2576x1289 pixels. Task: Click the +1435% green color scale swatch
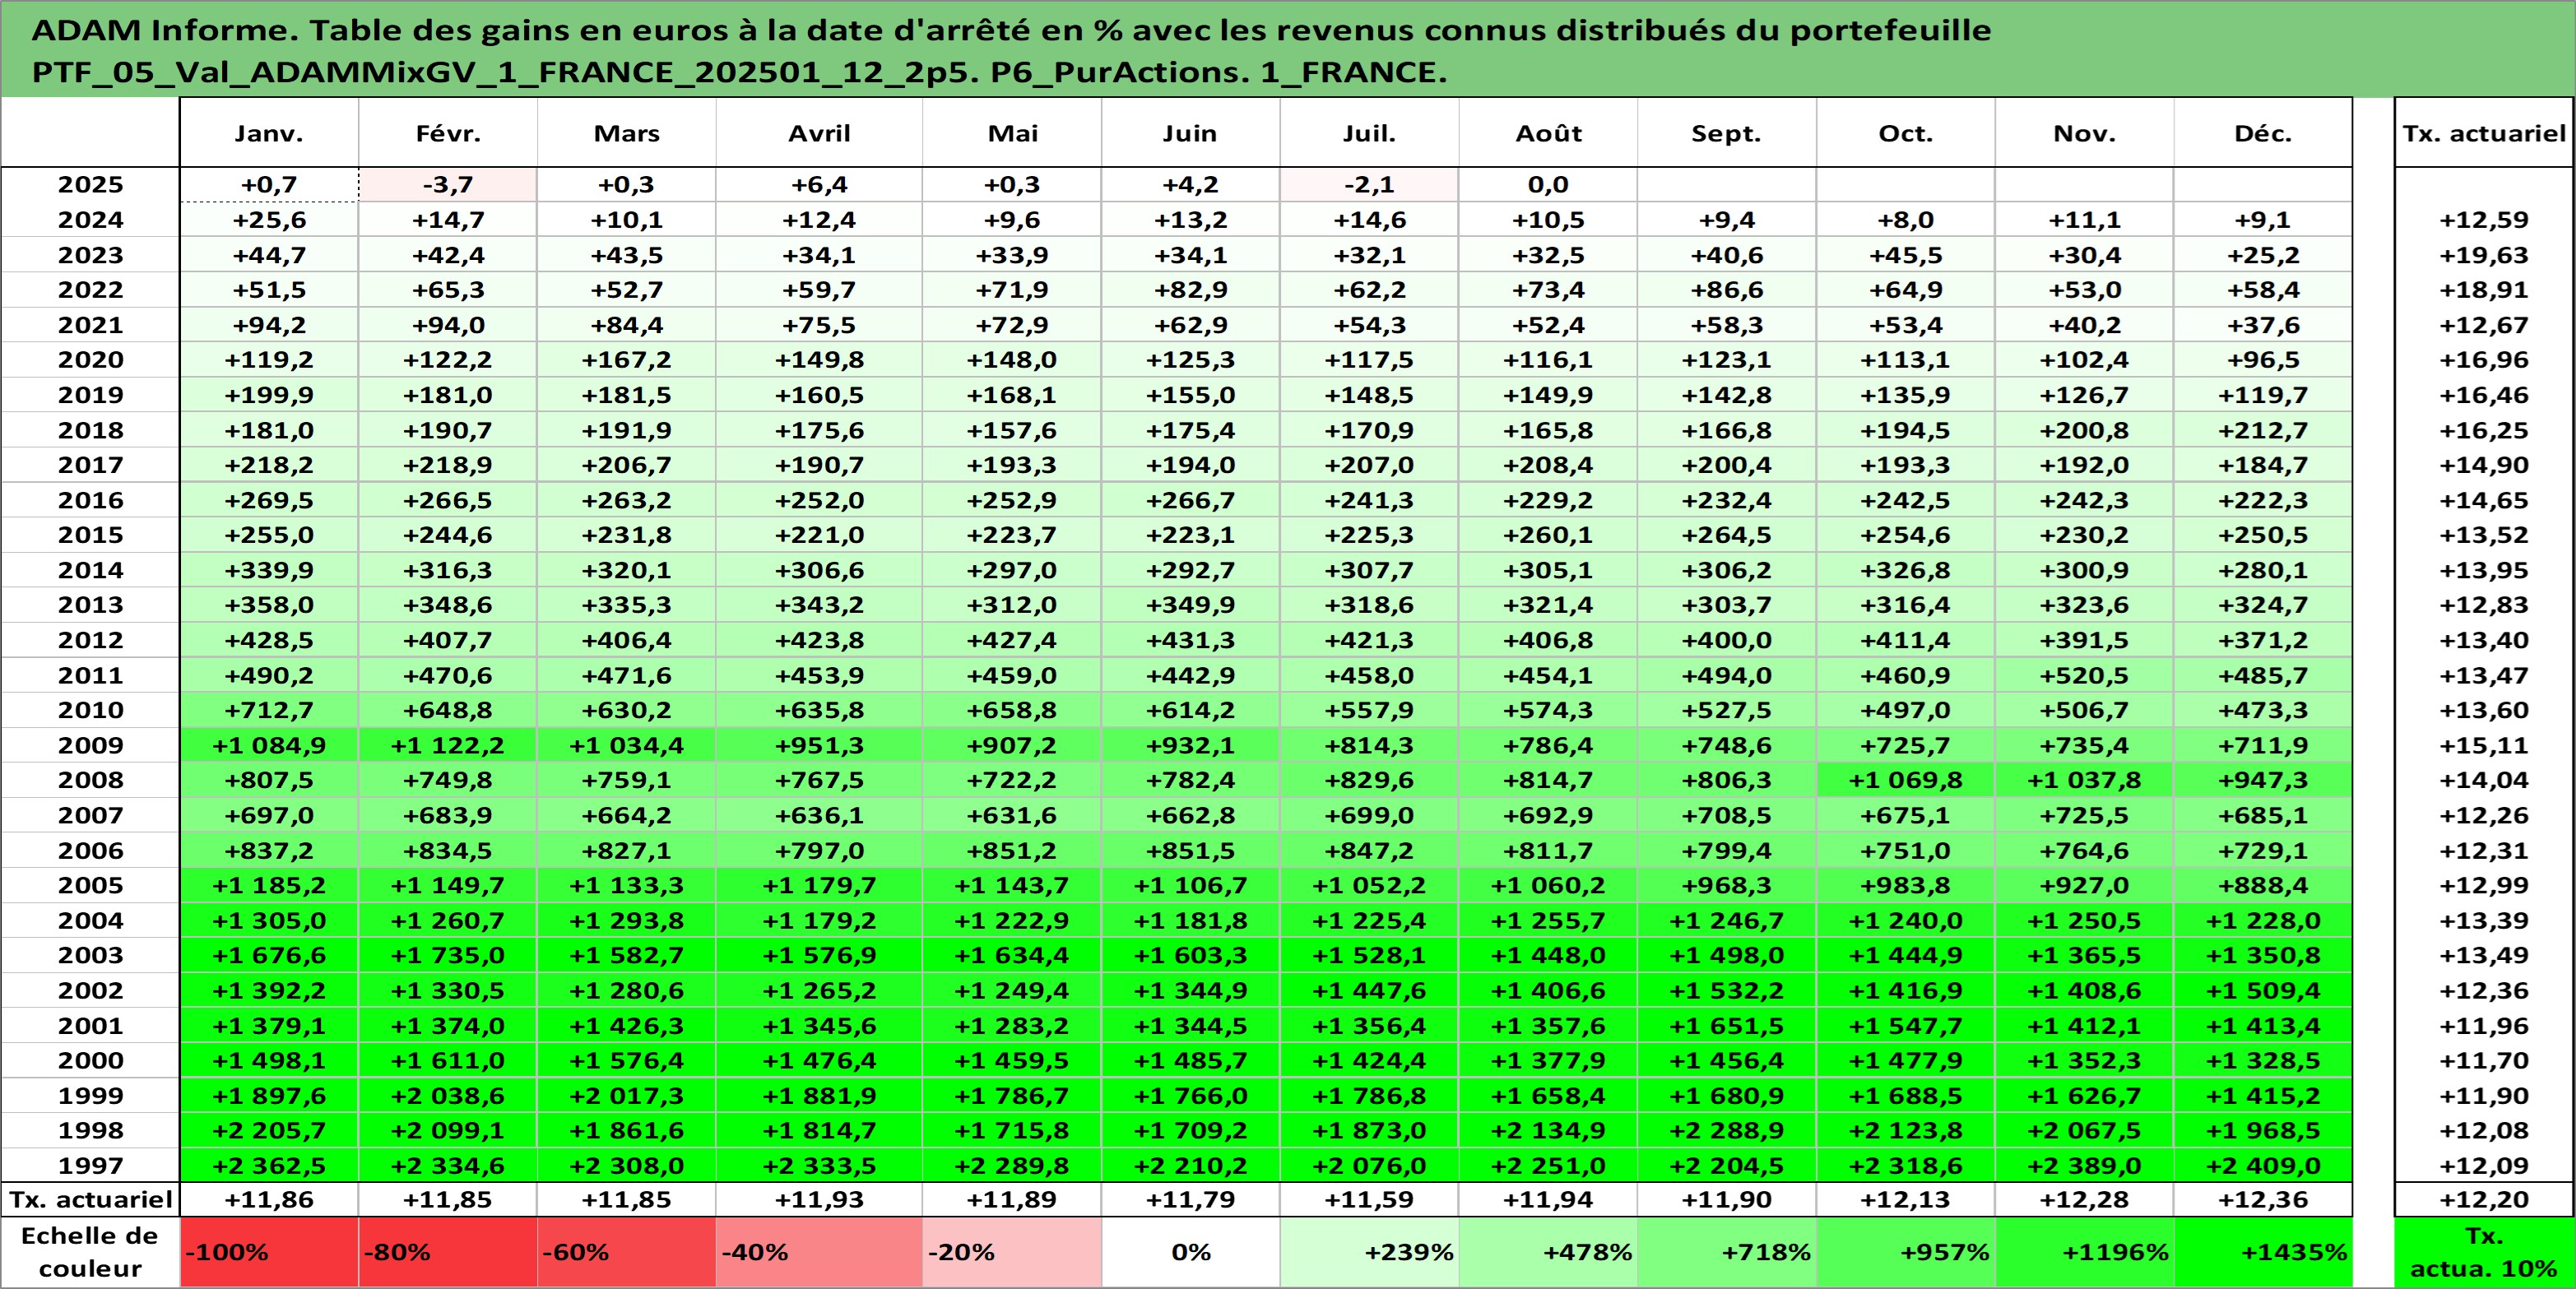tap(2263, 1252)
